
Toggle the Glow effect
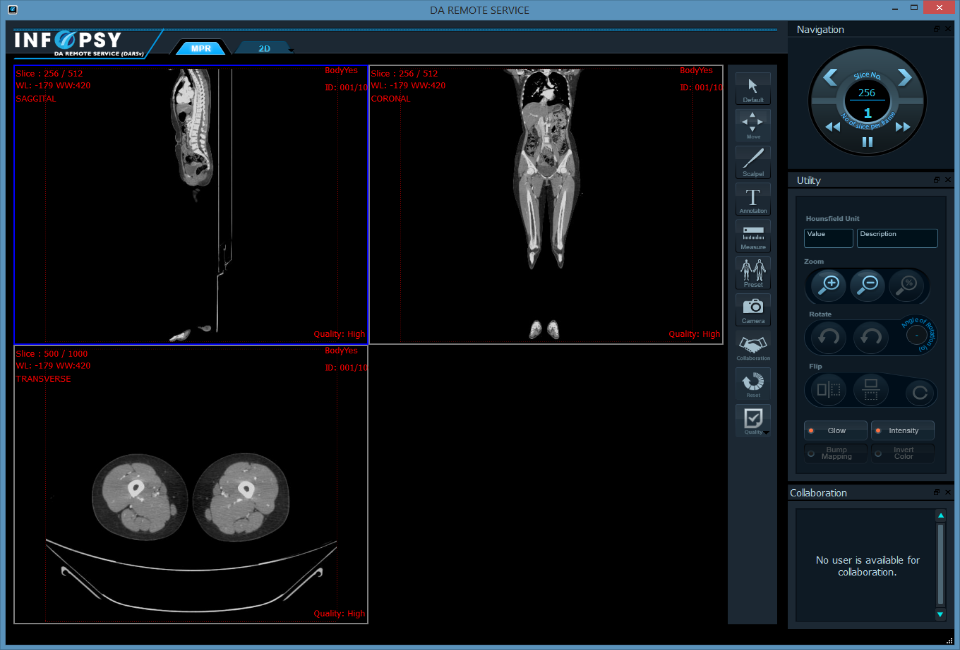pos(836,430)
